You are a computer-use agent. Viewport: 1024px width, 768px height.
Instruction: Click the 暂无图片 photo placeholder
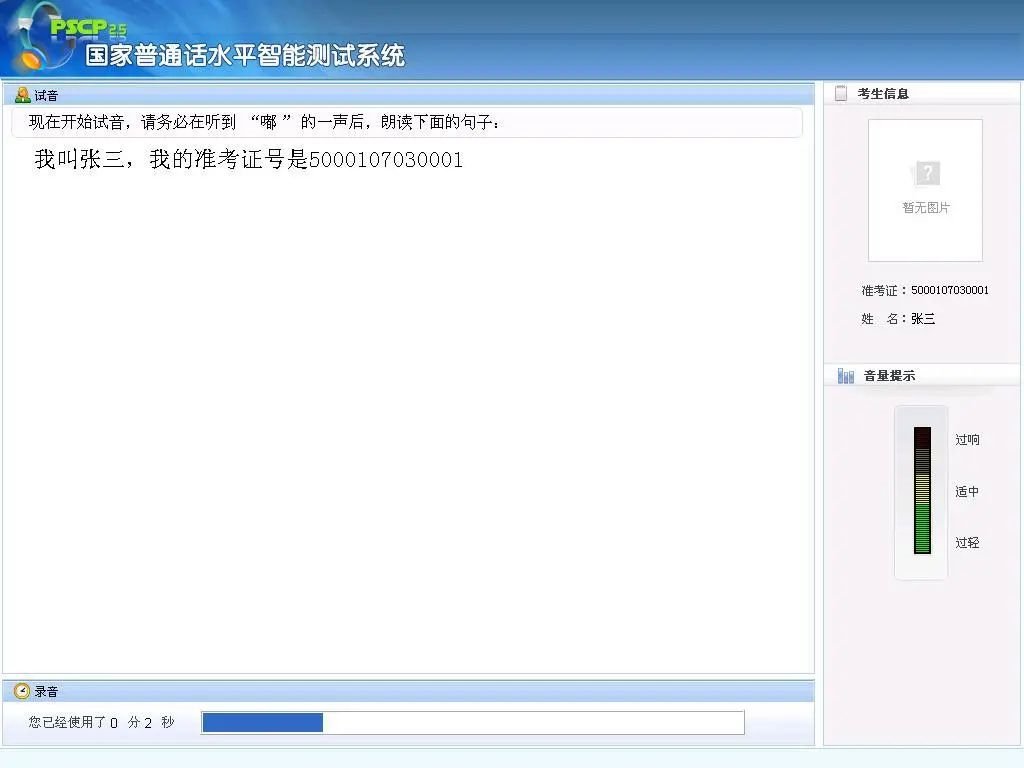point(925,191)
